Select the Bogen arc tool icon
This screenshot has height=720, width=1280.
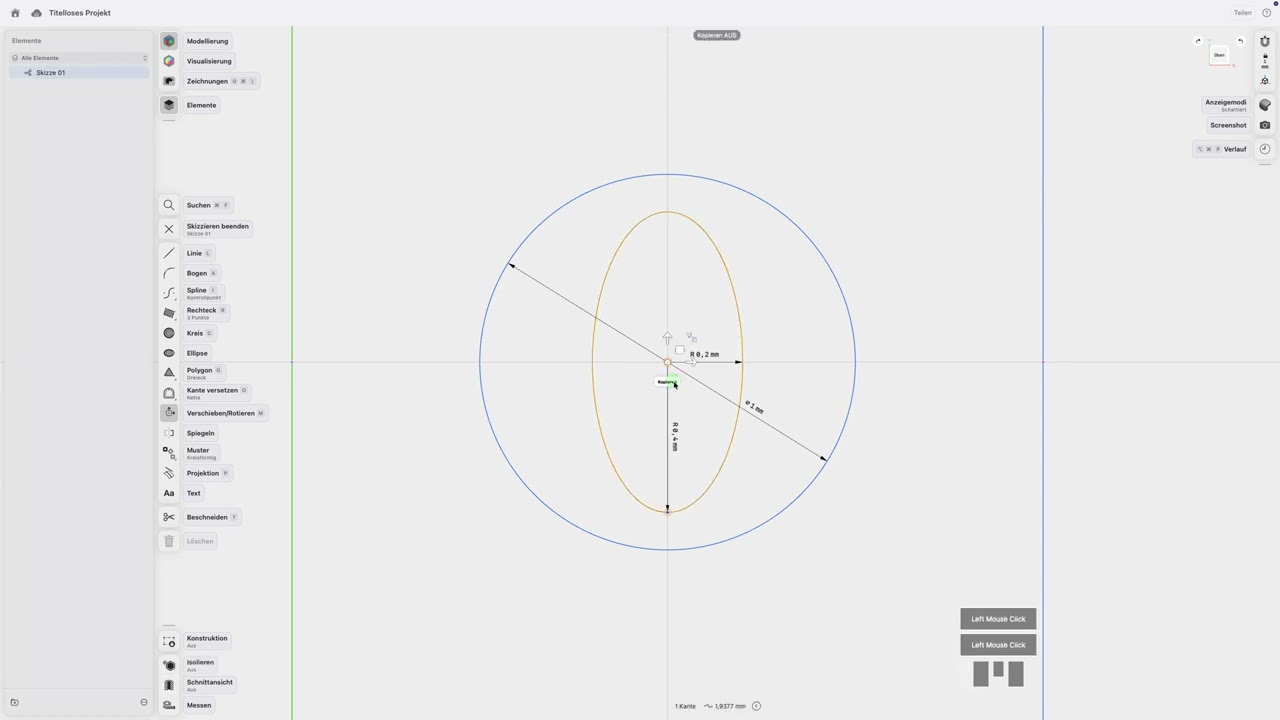pyautogui.click(x=169, y=273)
